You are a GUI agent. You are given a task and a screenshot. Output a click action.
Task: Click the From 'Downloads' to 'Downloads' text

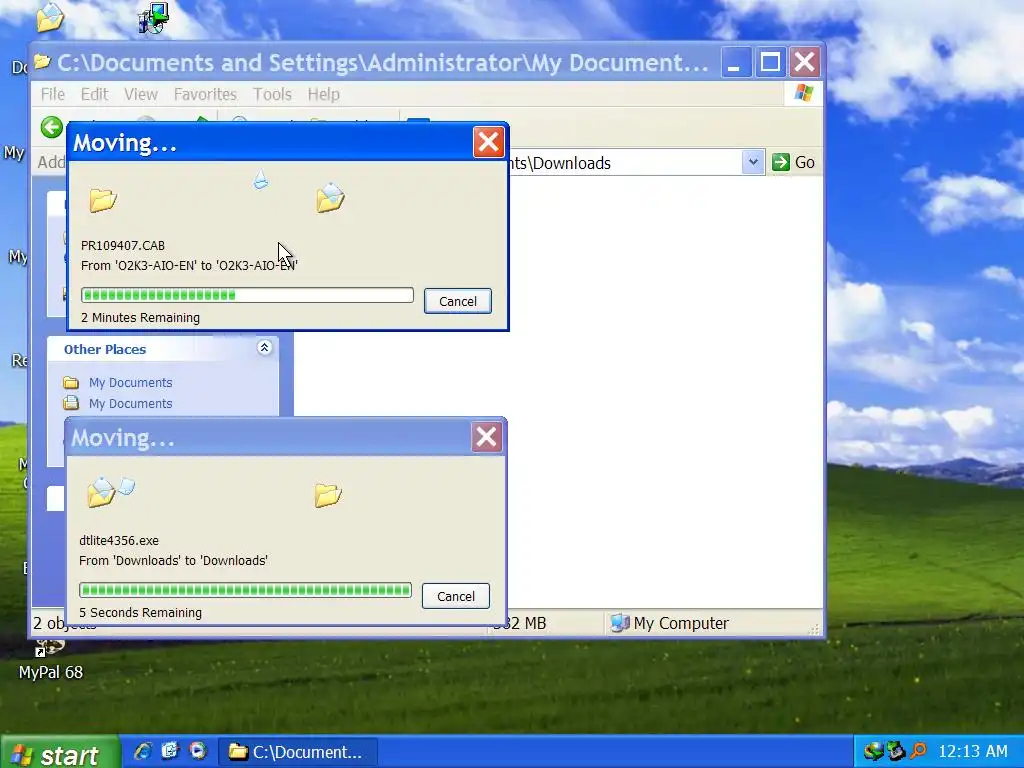(x=173, y=560)
